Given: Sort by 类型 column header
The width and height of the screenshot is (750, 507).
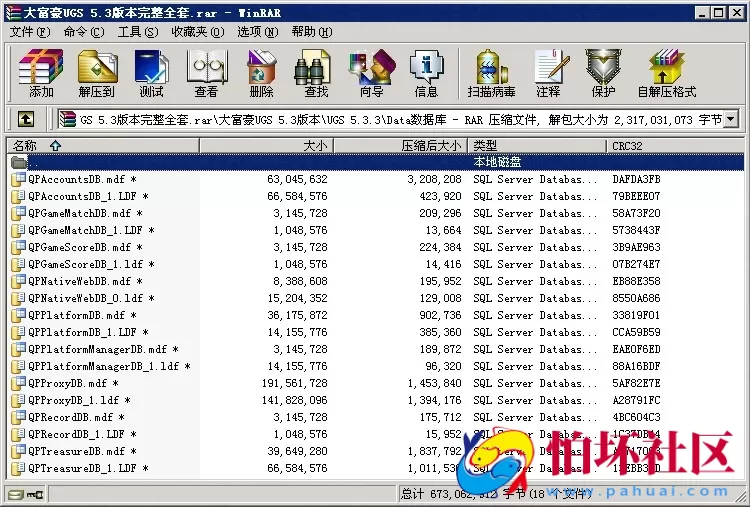Looking at the screenshot, I should (537, 145).
